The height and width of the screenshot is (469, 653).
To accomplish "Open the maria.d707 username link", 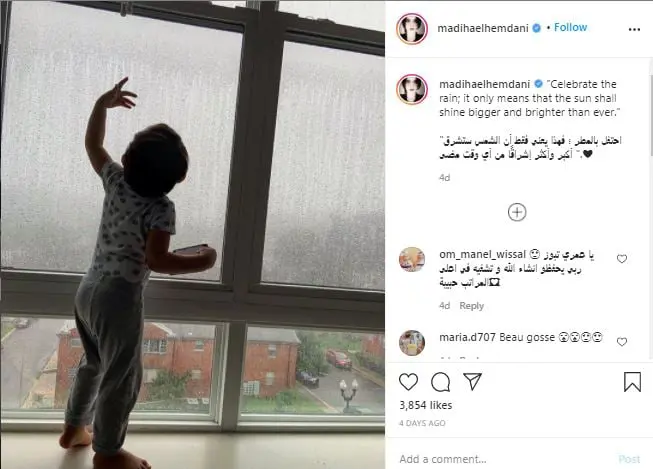I will tap(467, 337).
